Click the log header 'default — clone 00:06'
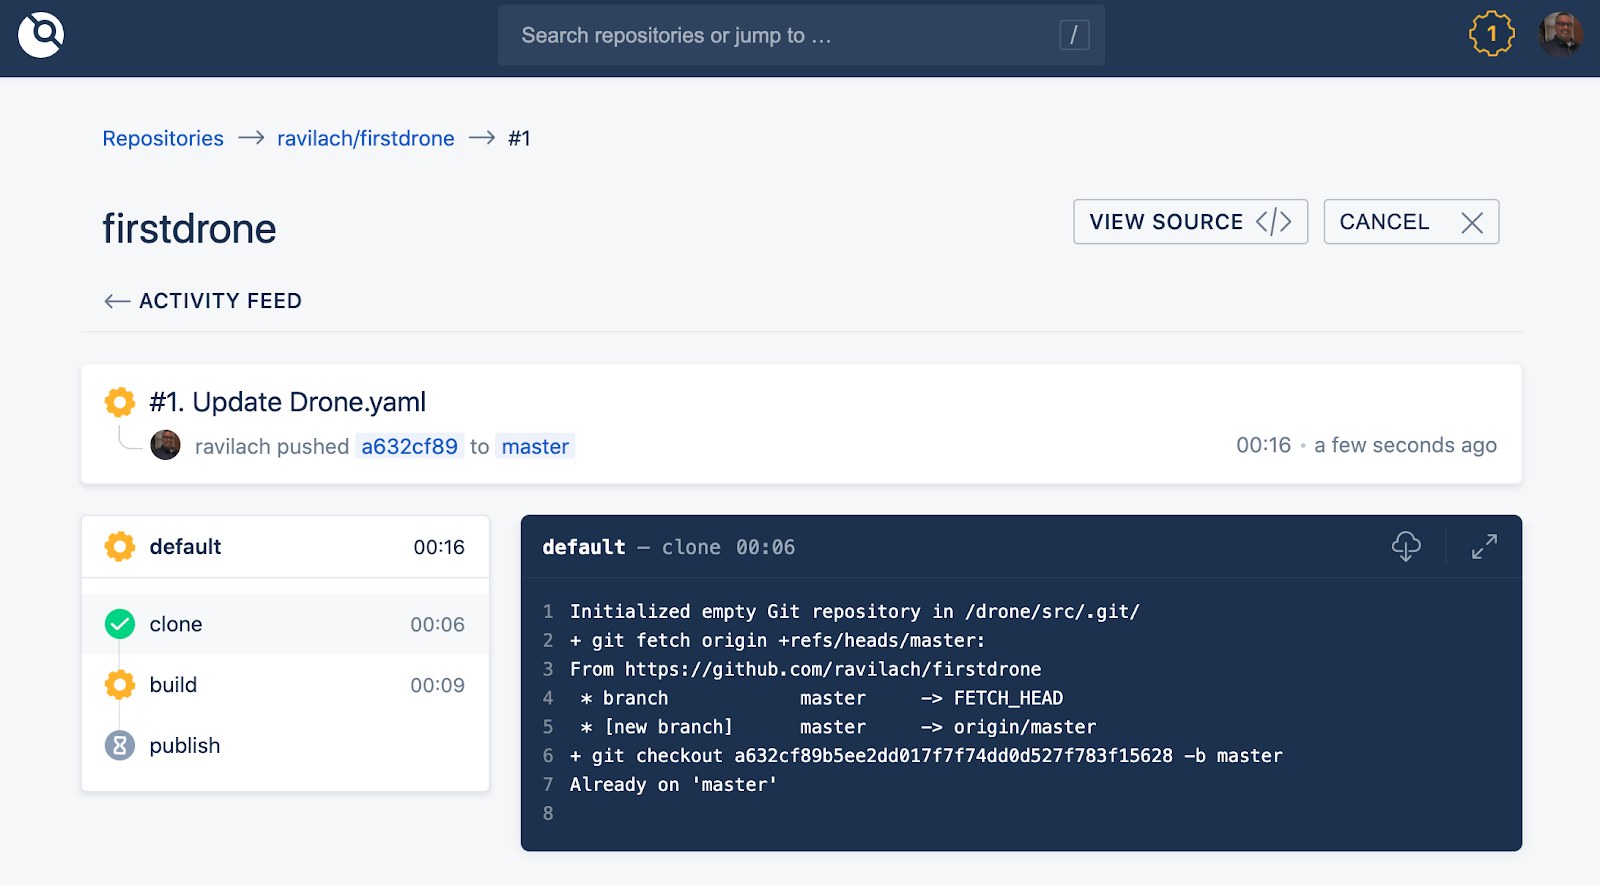 point(669,547)
